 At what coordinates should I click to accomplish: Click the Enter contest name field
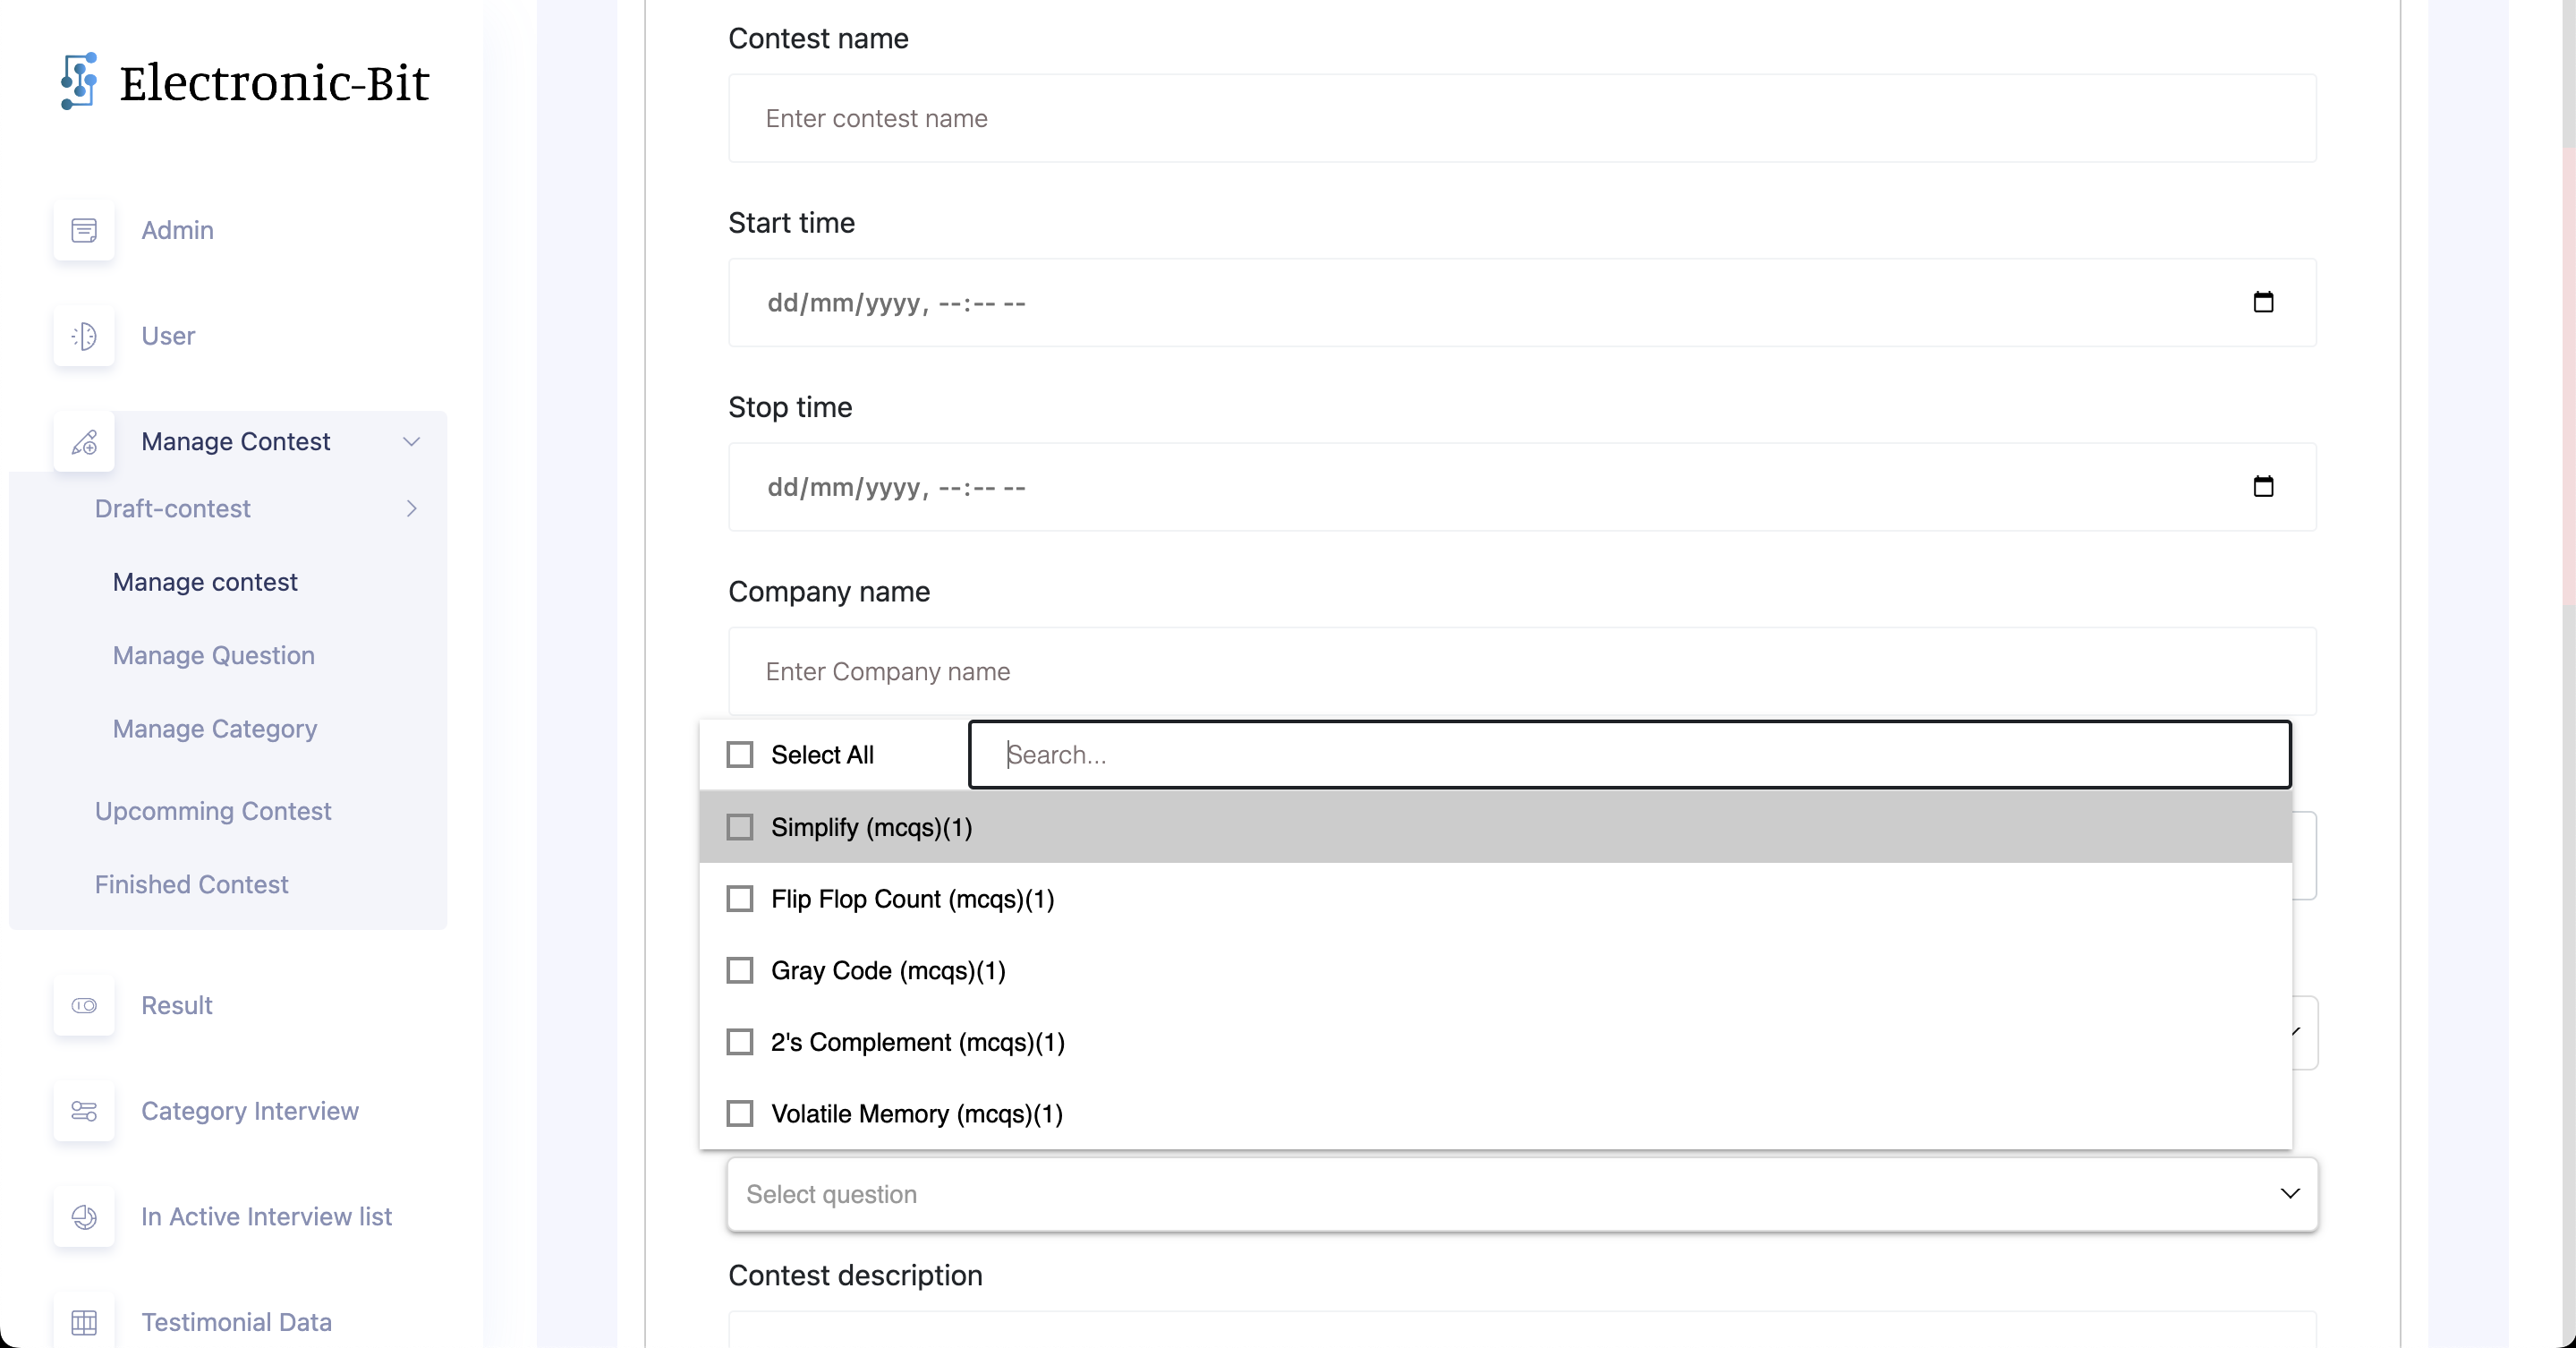click(x=1521, y=118)
